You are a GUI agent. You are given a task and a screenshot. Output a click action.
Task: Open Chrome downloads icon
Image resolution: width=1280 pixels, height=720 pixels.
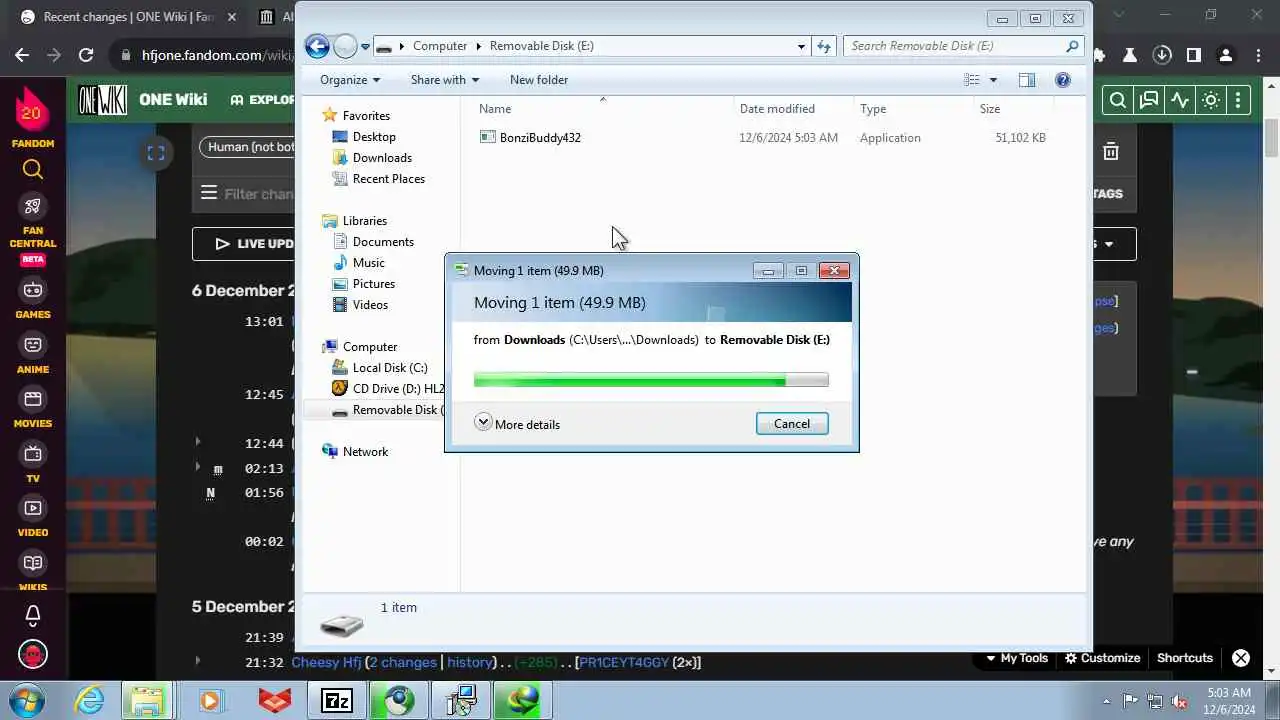coord(1162,55)
